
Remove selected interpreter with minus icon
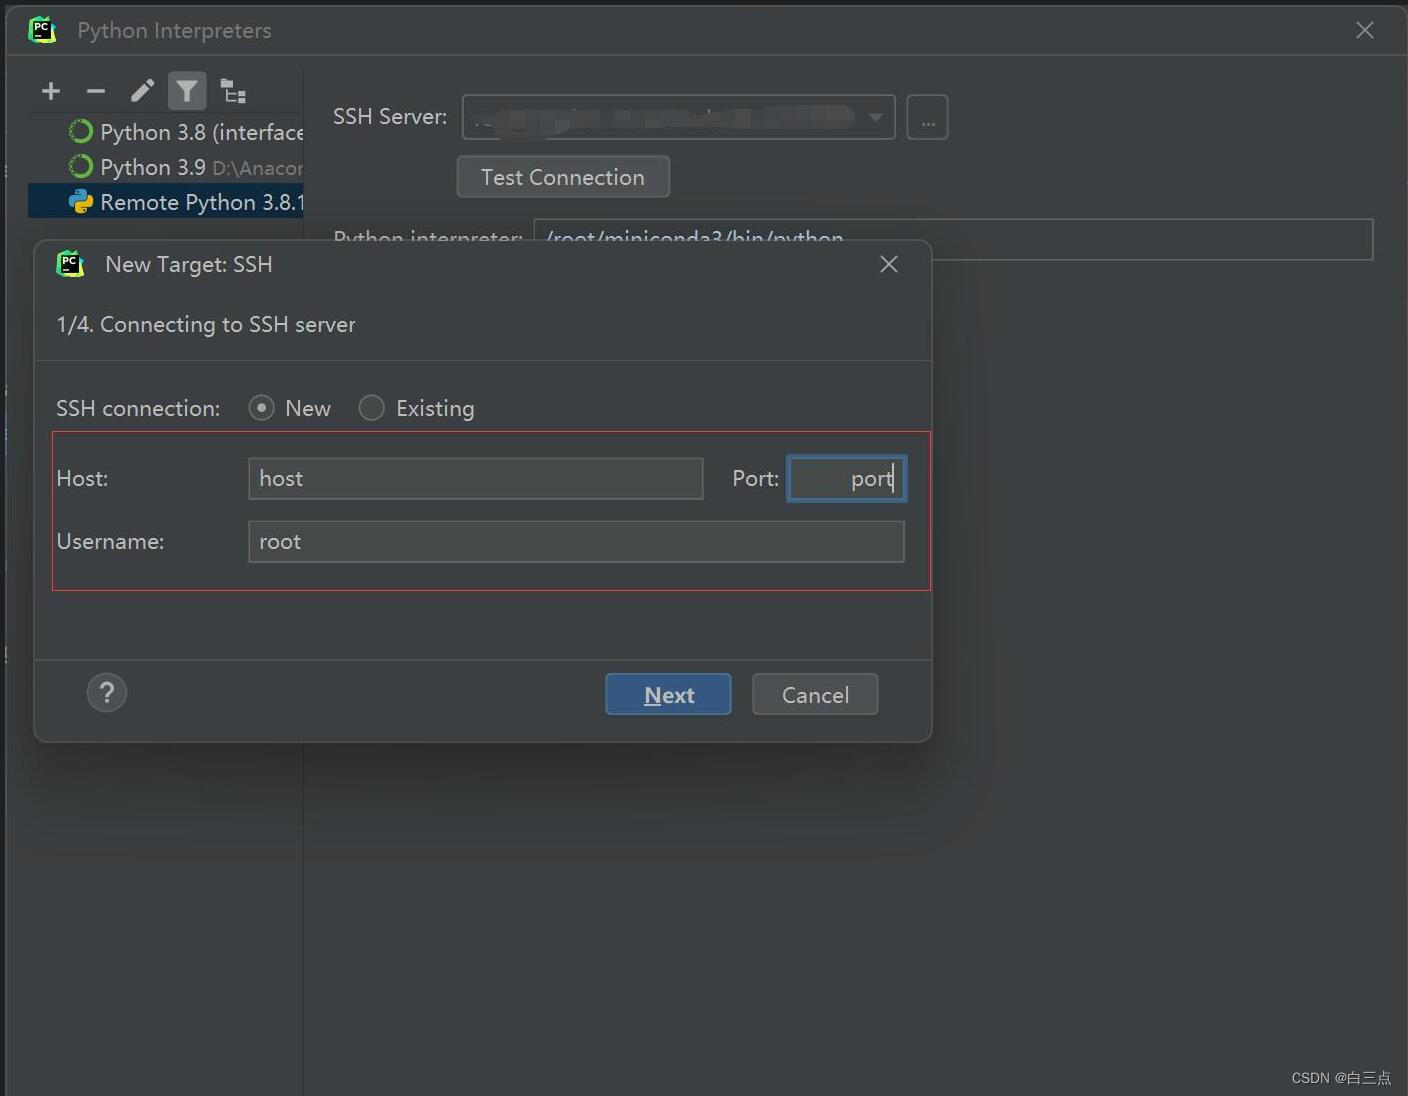(x=96, y=92)
